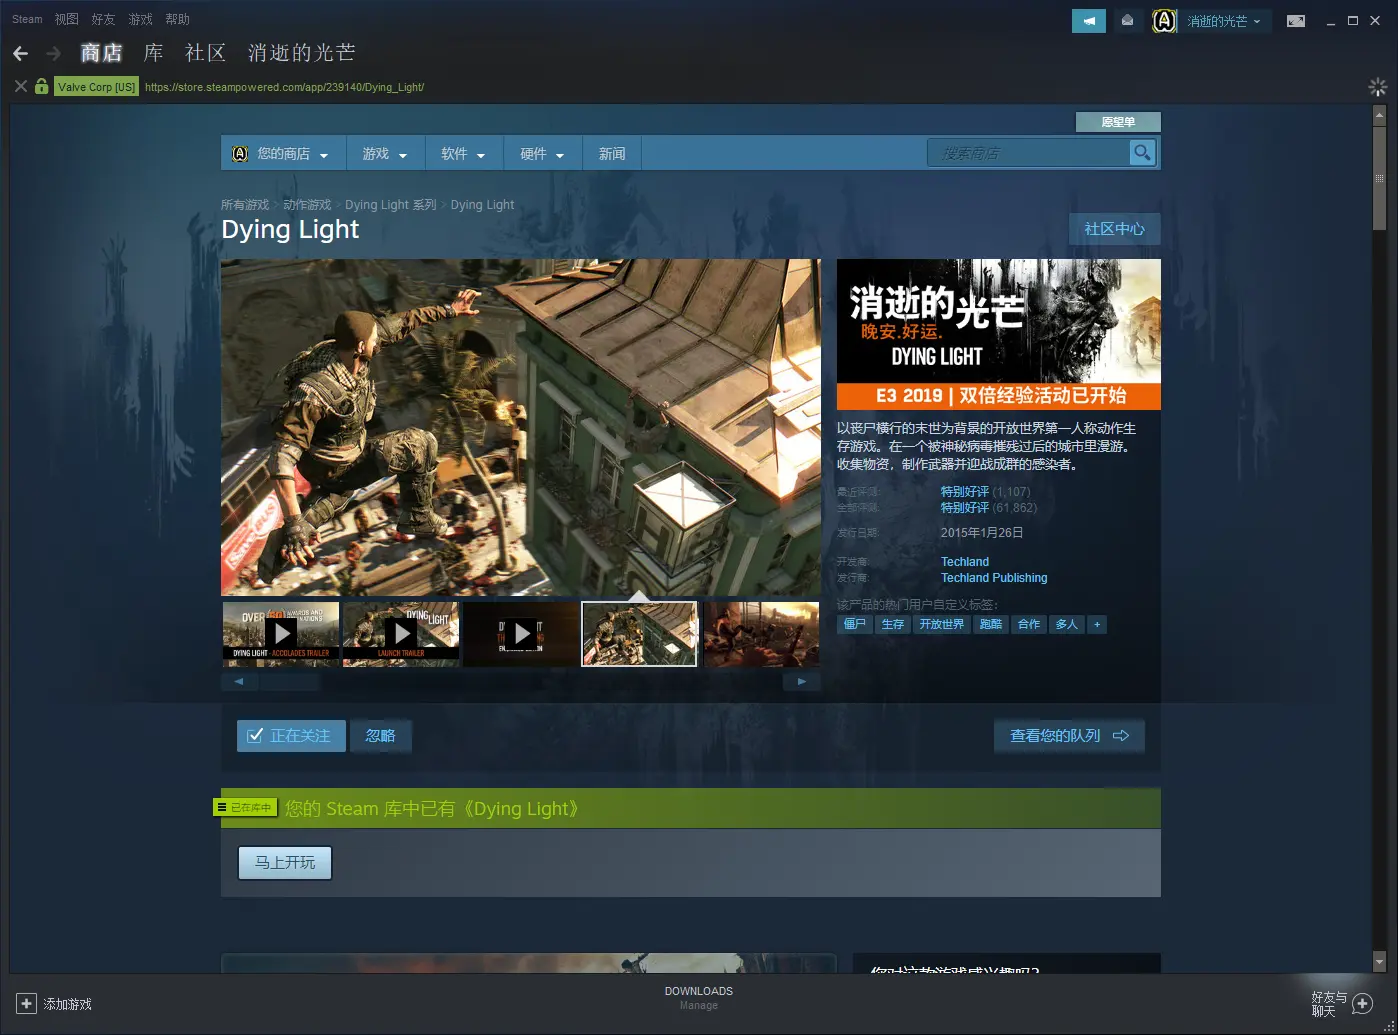
Task: Play the Accolades Trailer video thumbnail
Action: [x=281, y=633]
